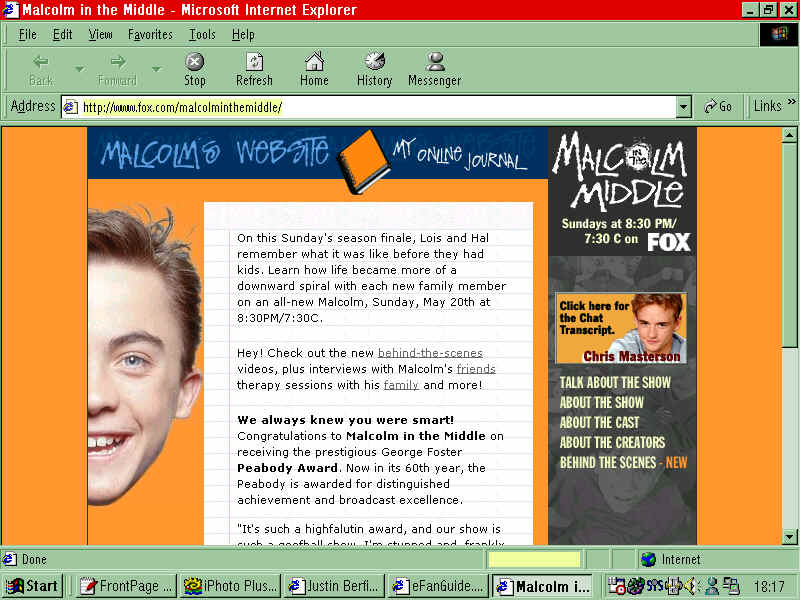Open the Back history dropdown arrow
Image resolution: width=800 pixels, height=600 pixels.
point(80,68)
